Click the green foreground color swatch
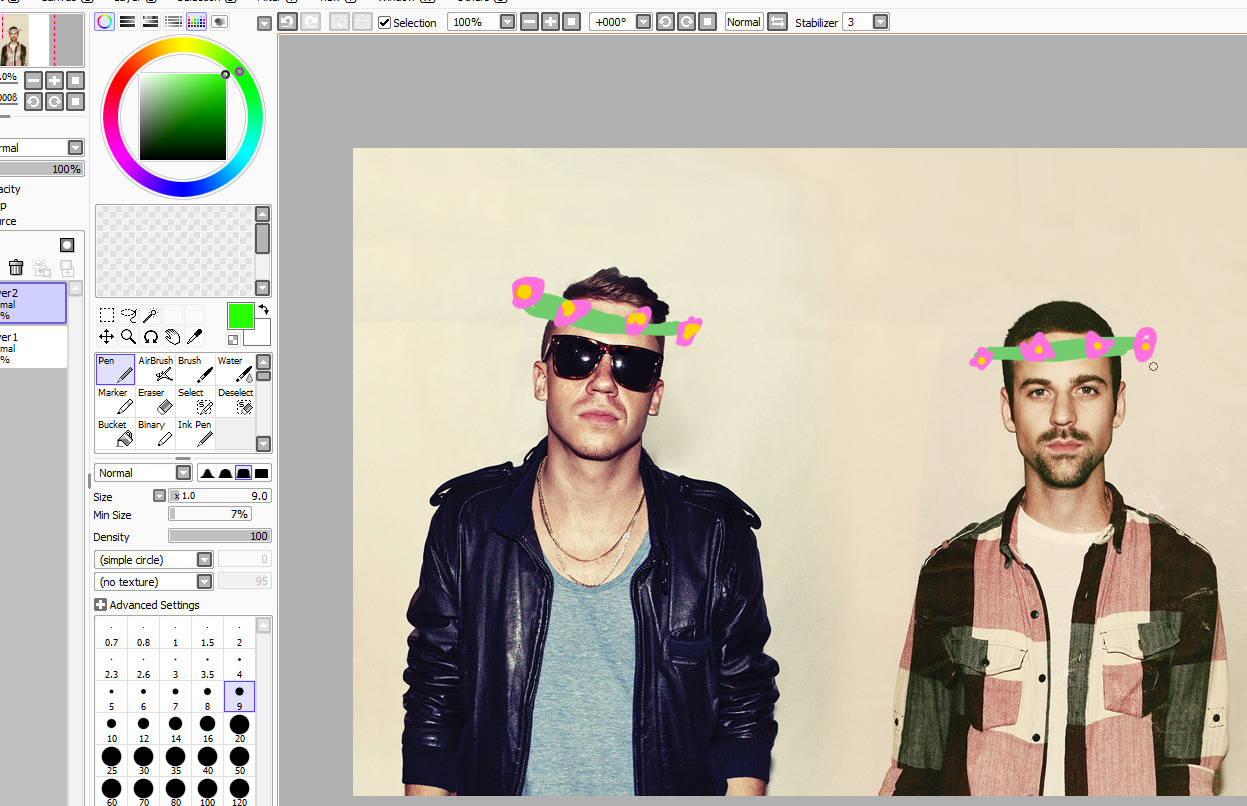1247x806 pixels. coord(240,316)
